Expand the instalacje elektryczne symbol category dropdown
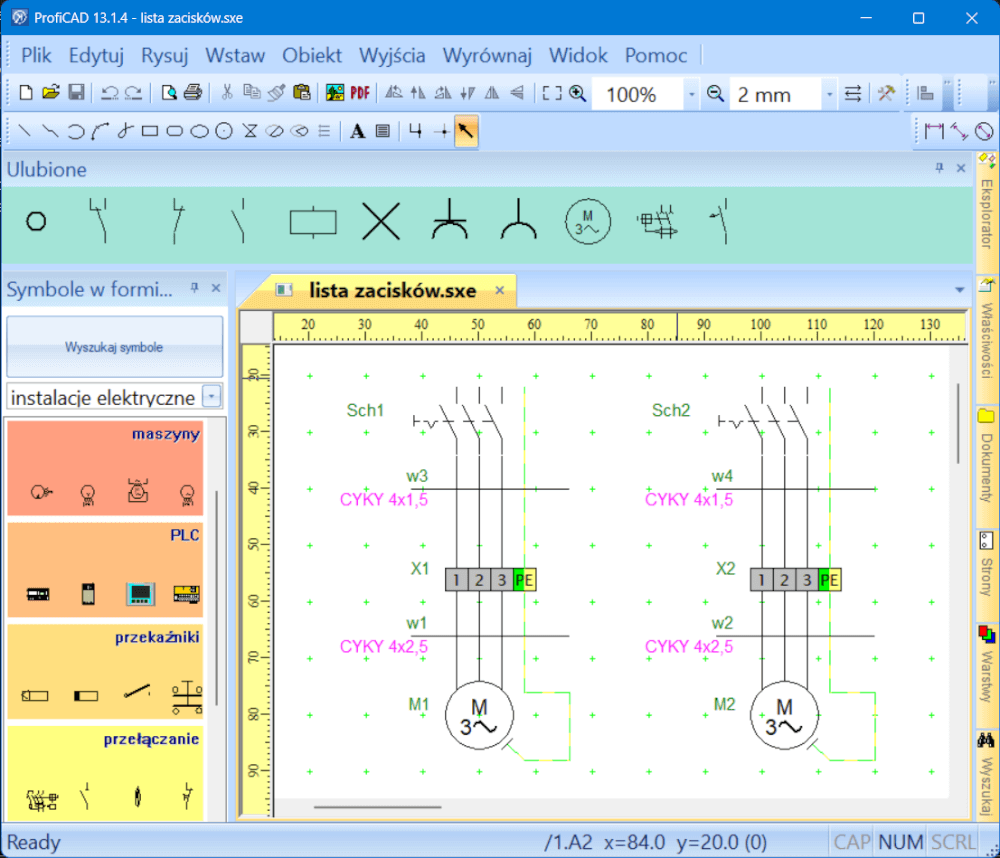 tap(212, 397)
